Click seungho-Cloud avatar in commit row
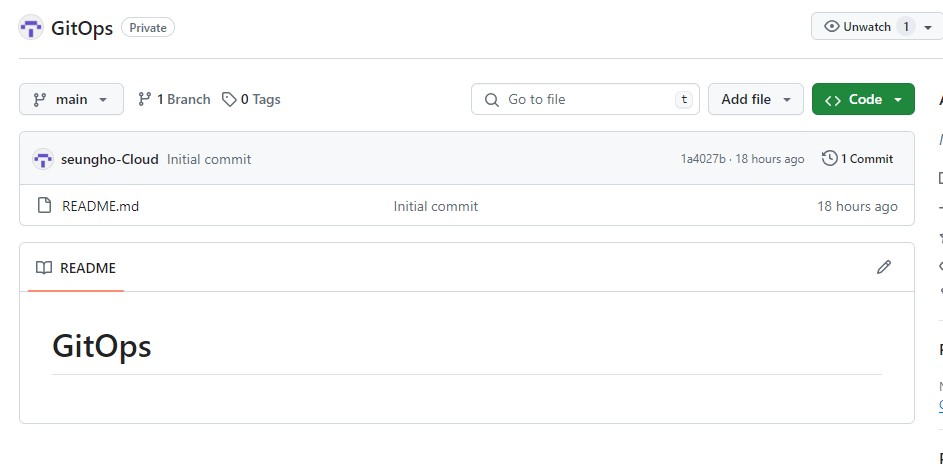This screenshot has height=468, width=943. (43, 159)
